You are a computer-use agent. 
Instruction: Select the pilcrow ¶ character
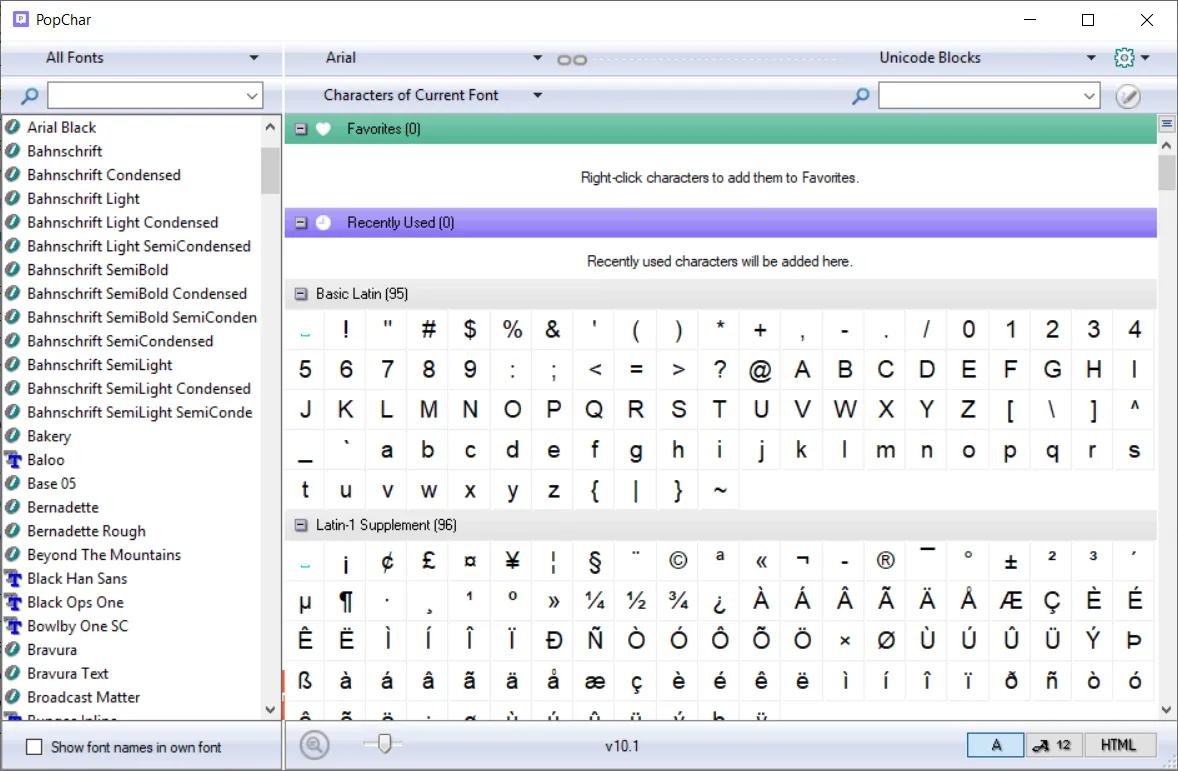346,600
